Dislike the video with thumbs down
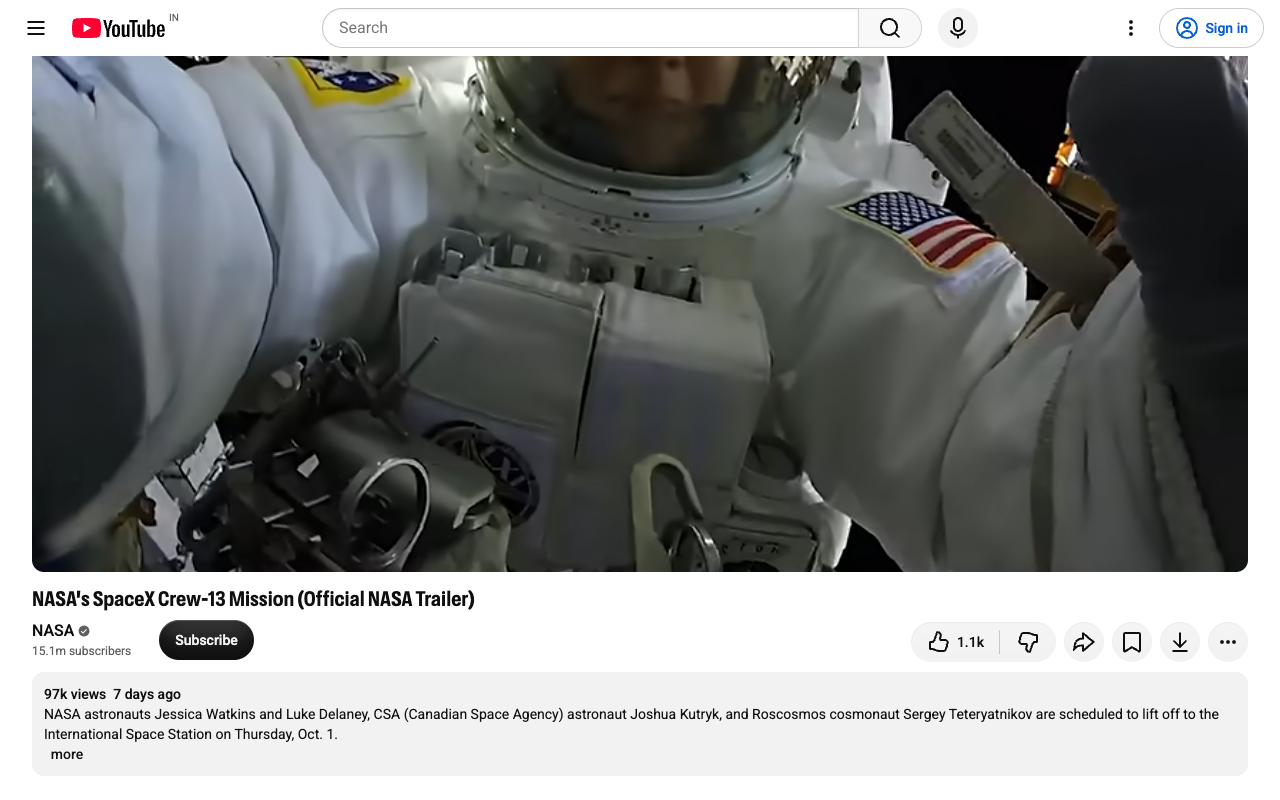 tap(1028, 642)
